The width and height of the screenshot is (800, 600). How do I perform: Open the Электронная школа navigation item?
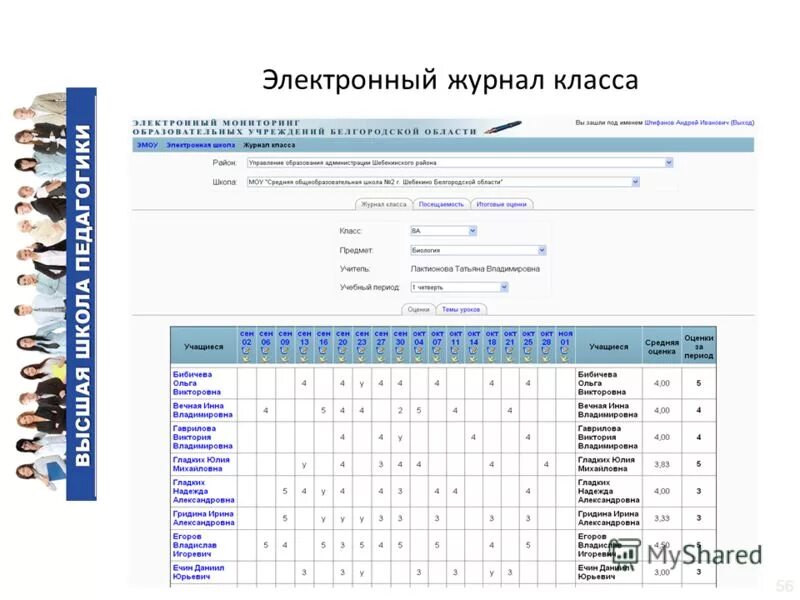coord(201,145)
